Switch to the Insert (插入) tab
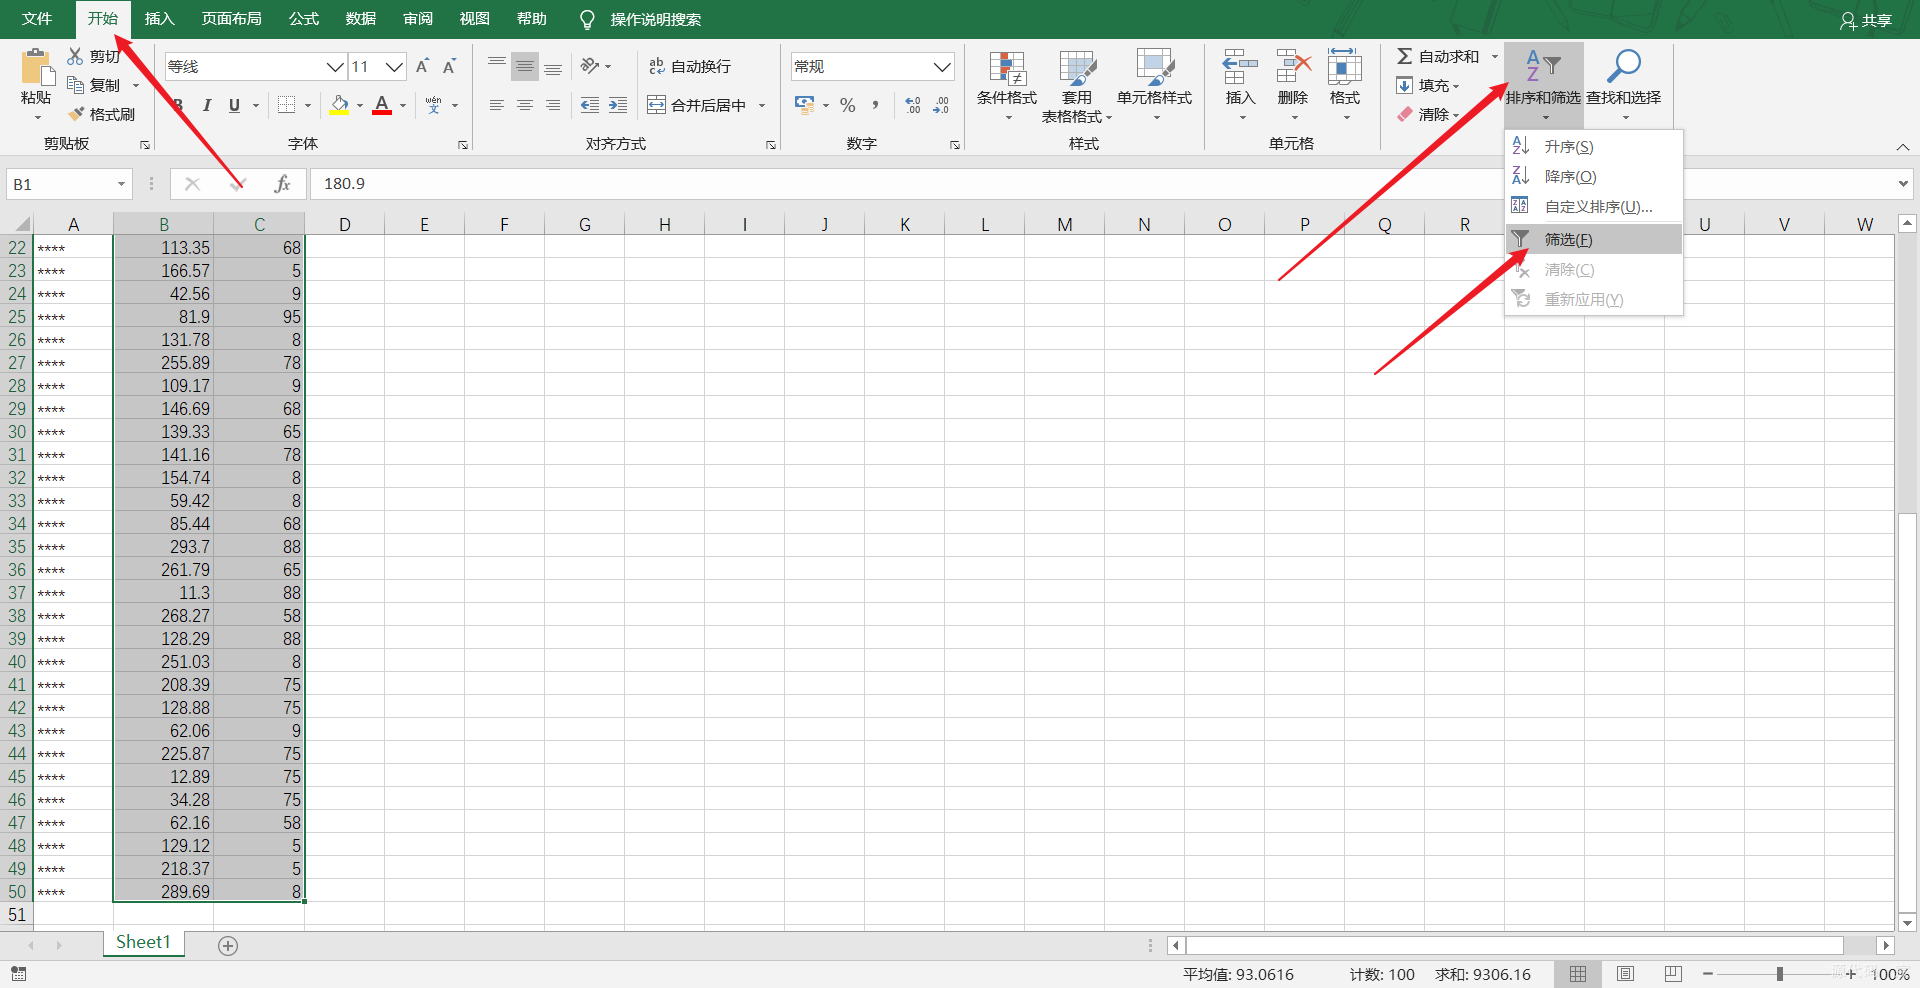 (159, 19)
